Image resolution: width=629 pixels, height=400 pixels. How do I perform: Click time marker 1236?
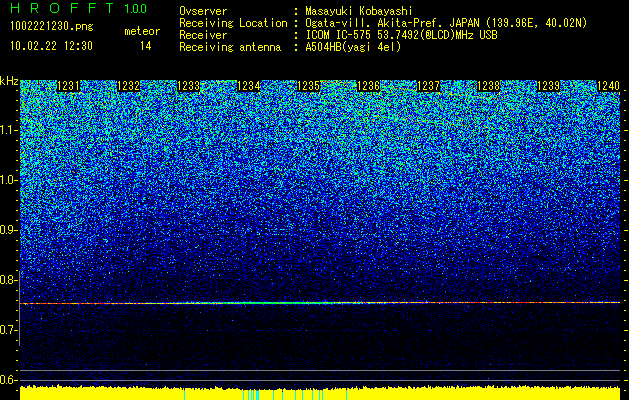368,86
